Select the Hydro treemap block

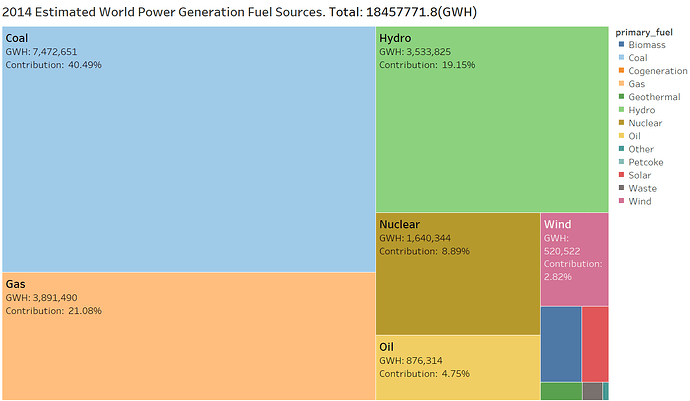(x=492, y=119)
